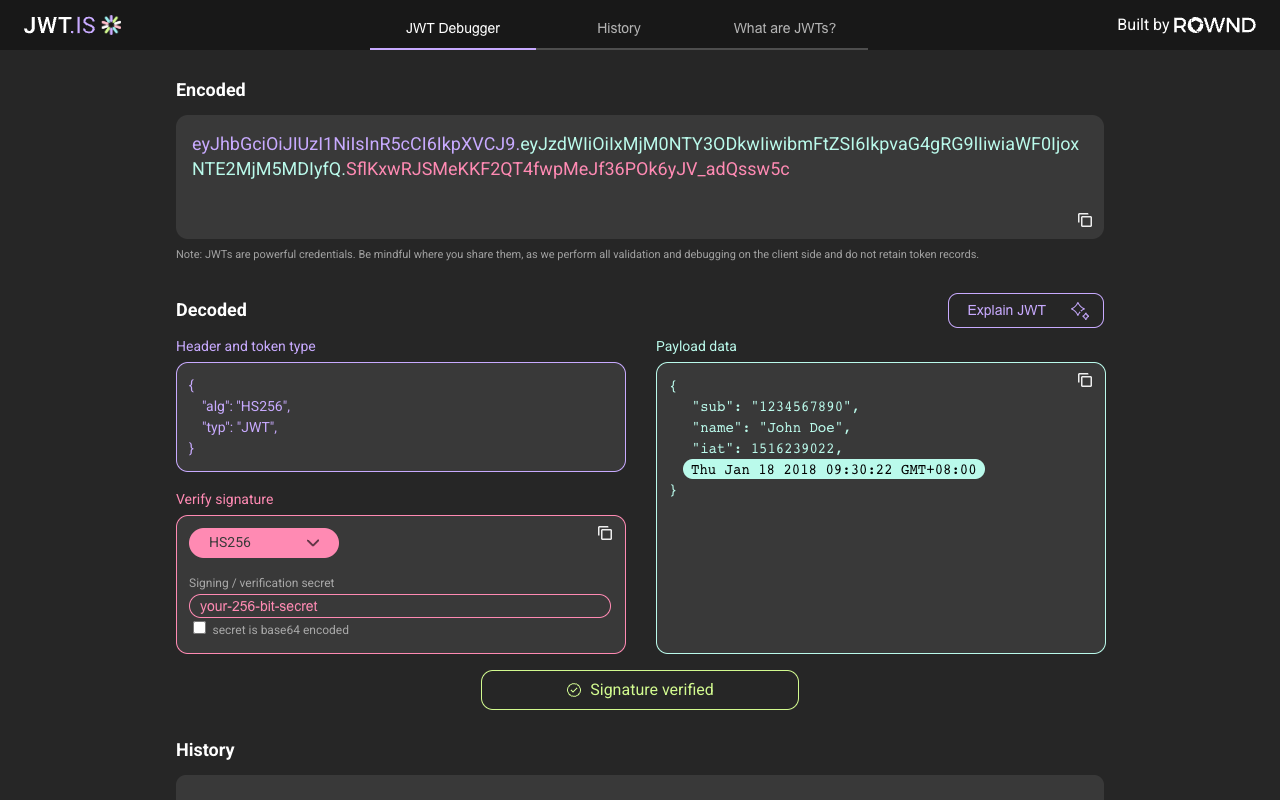The image size is (1280, 800).
Task: Click the "alg": "HS256" header line
Action: pyautogui.click(x=246, y=406)
